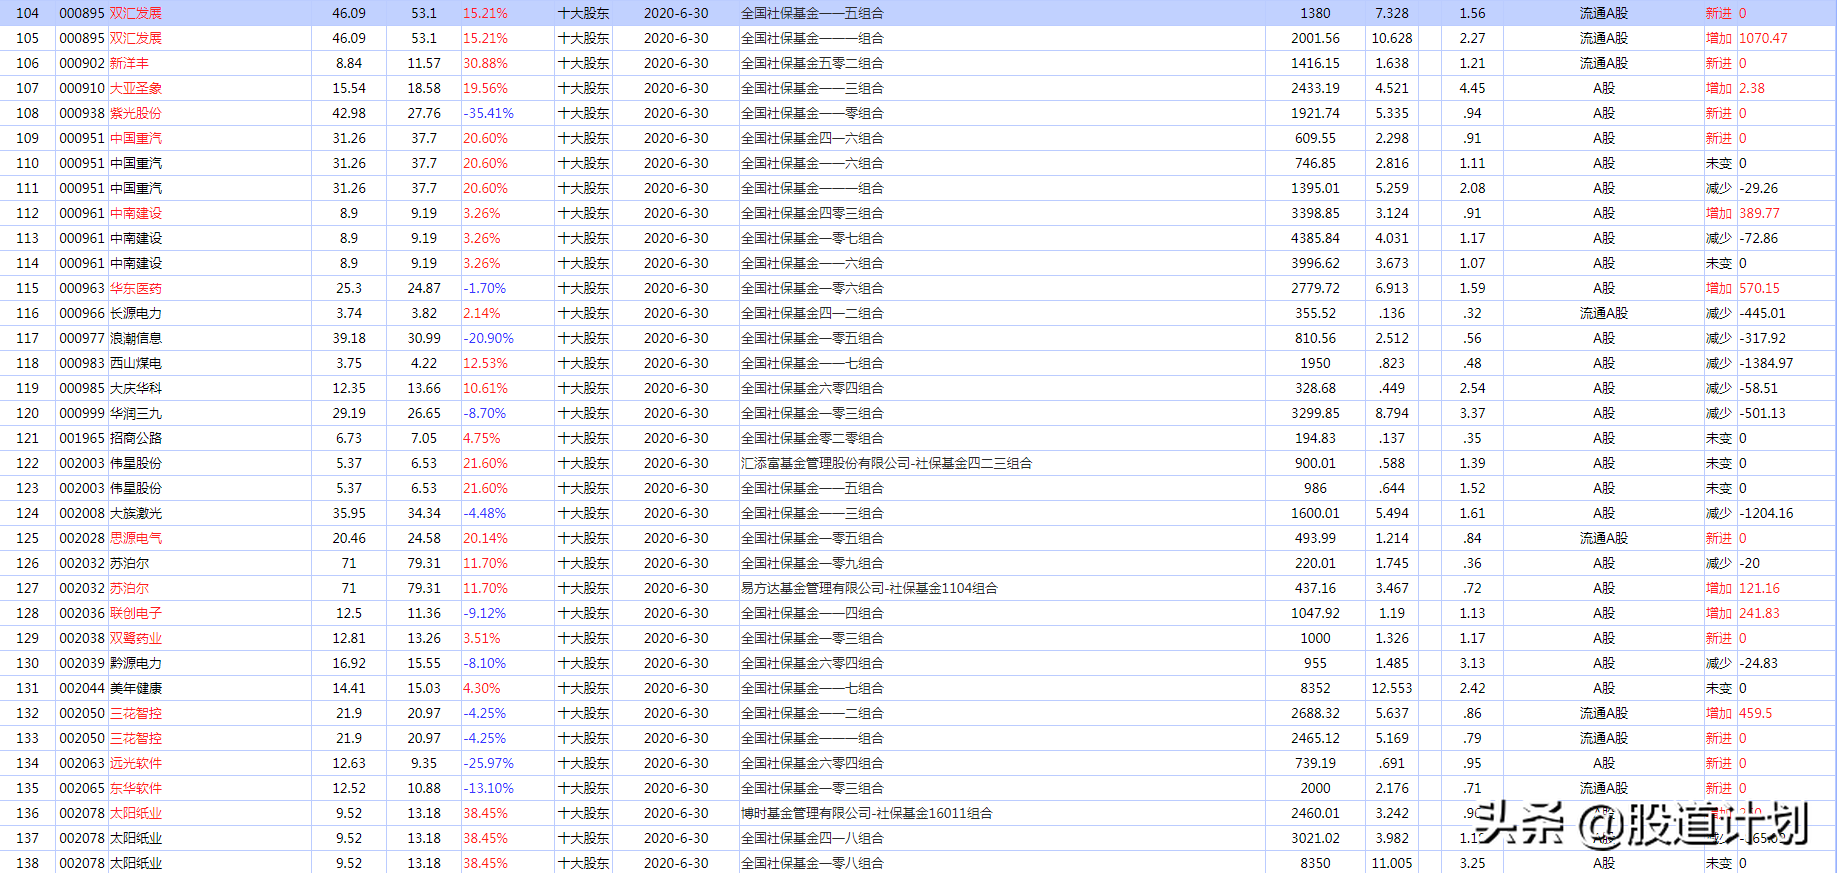Click the stock name 浪潮信息
This screenshot has height=873, width=1837.
tap(136, 338)
